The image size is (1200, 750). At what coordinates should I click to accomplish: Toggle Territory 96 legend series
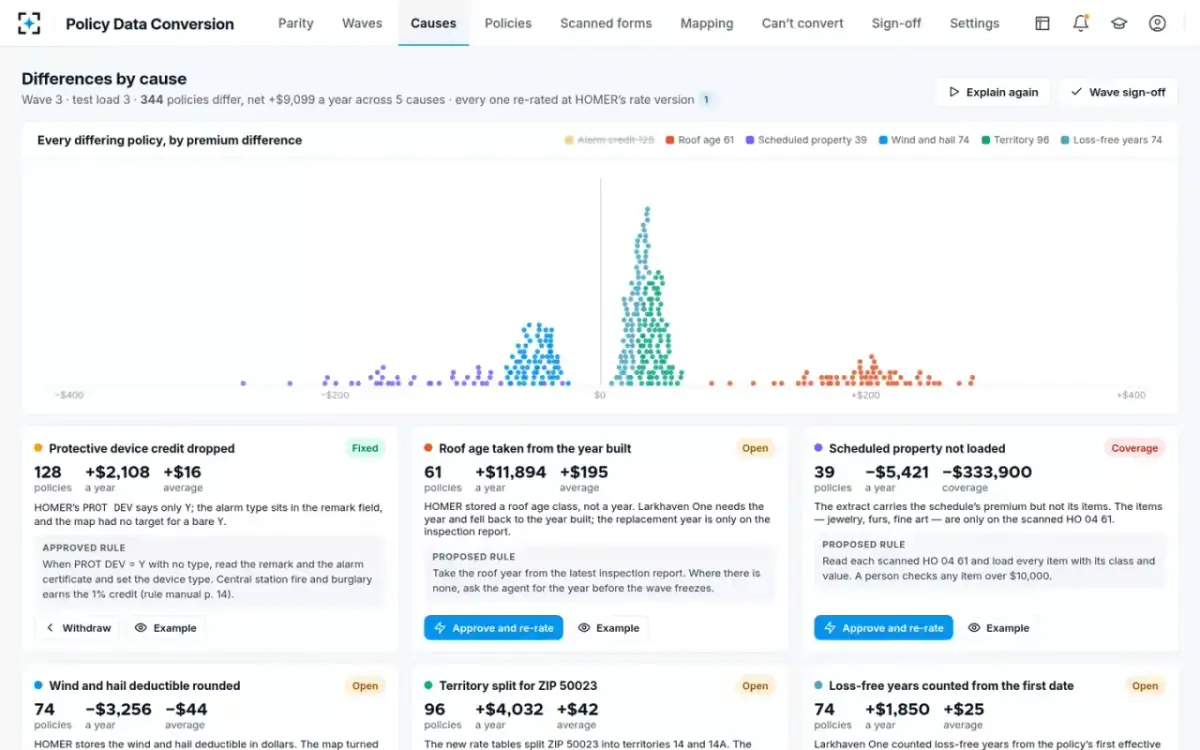1015,140
